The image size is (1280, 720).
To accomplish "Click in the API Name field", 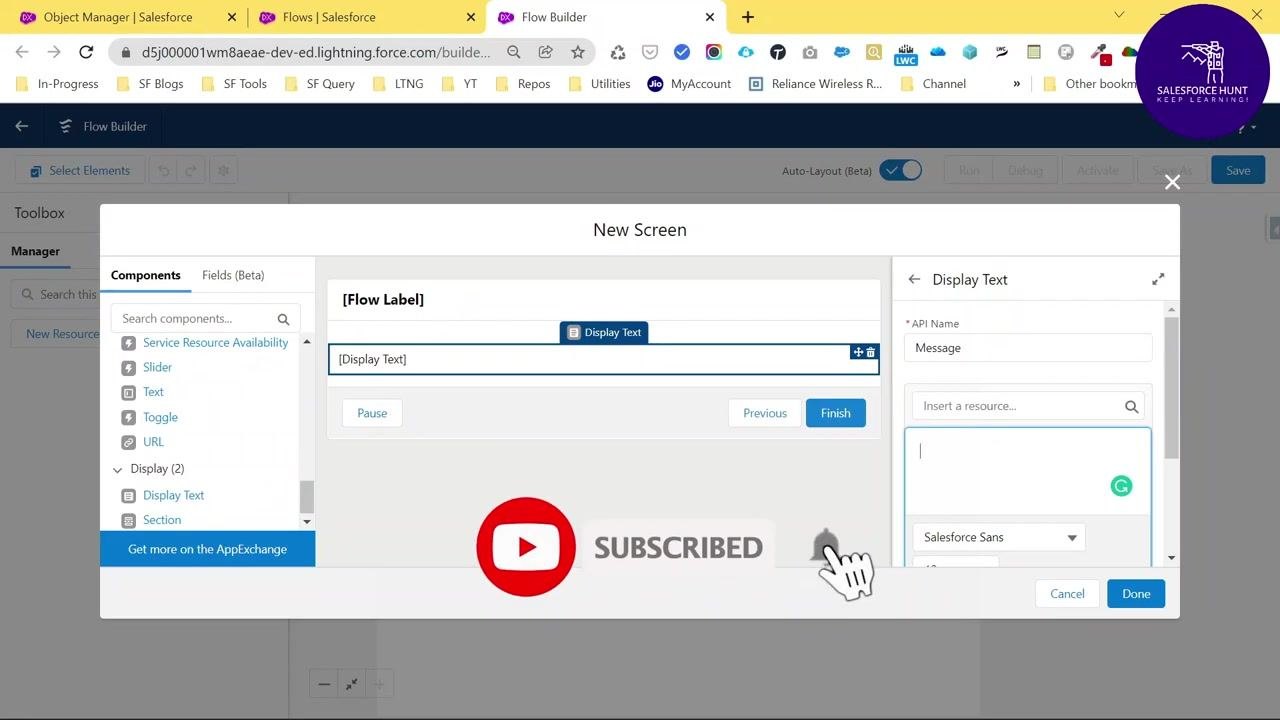I will [1028, 348].
